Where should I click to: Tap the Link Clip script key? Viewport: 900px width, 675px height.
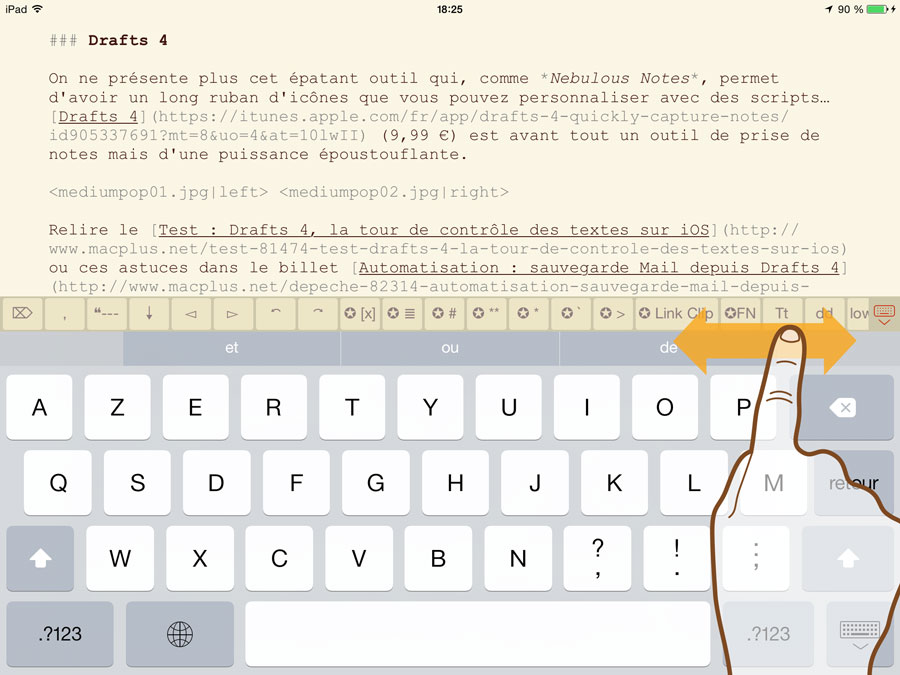pyautogui.click(x=676, y=313)
